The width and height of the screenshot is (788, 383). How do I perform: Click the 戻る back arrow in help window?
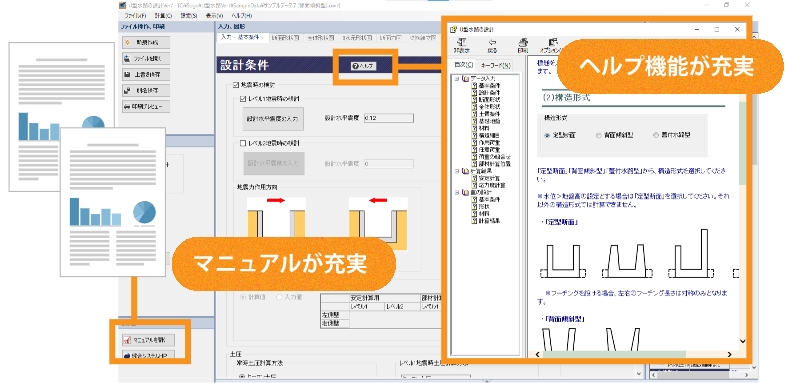click(492, 45)
